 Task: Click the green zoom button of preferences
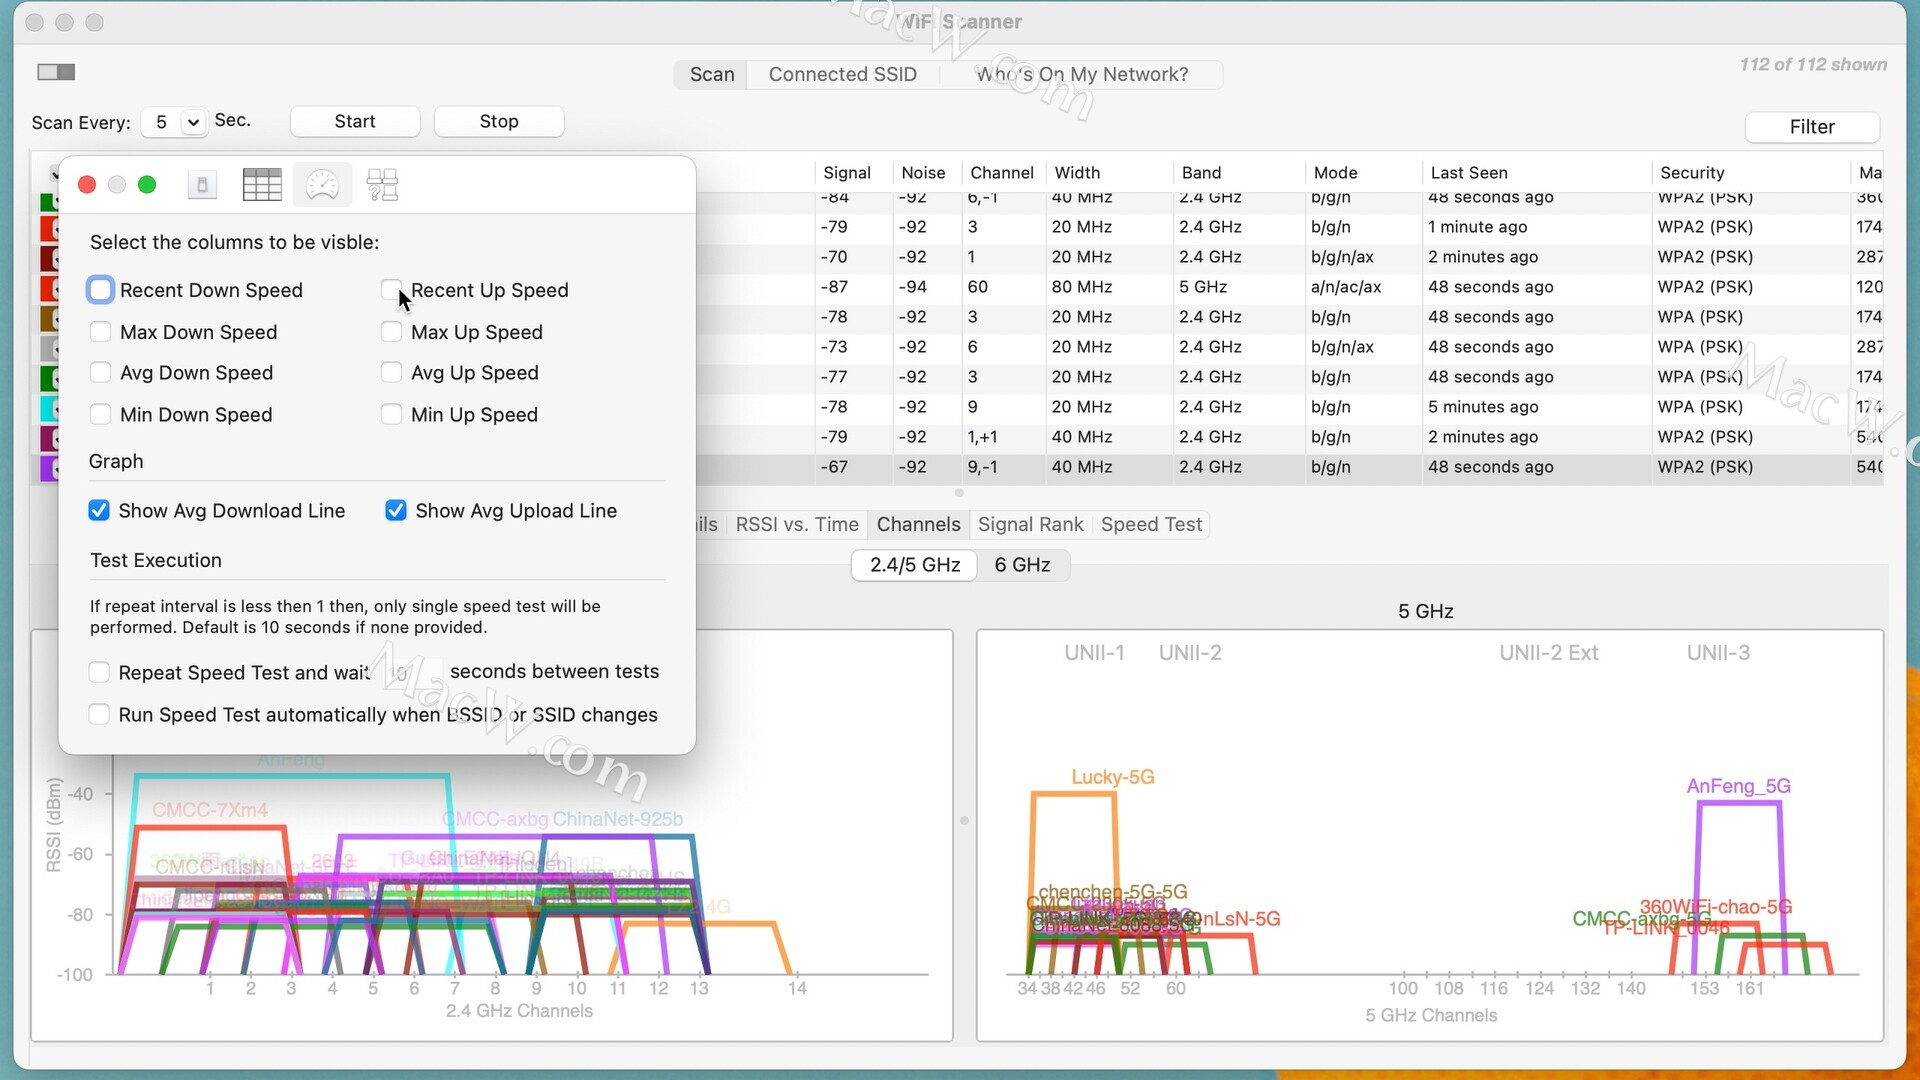click(x=147, y=185)
